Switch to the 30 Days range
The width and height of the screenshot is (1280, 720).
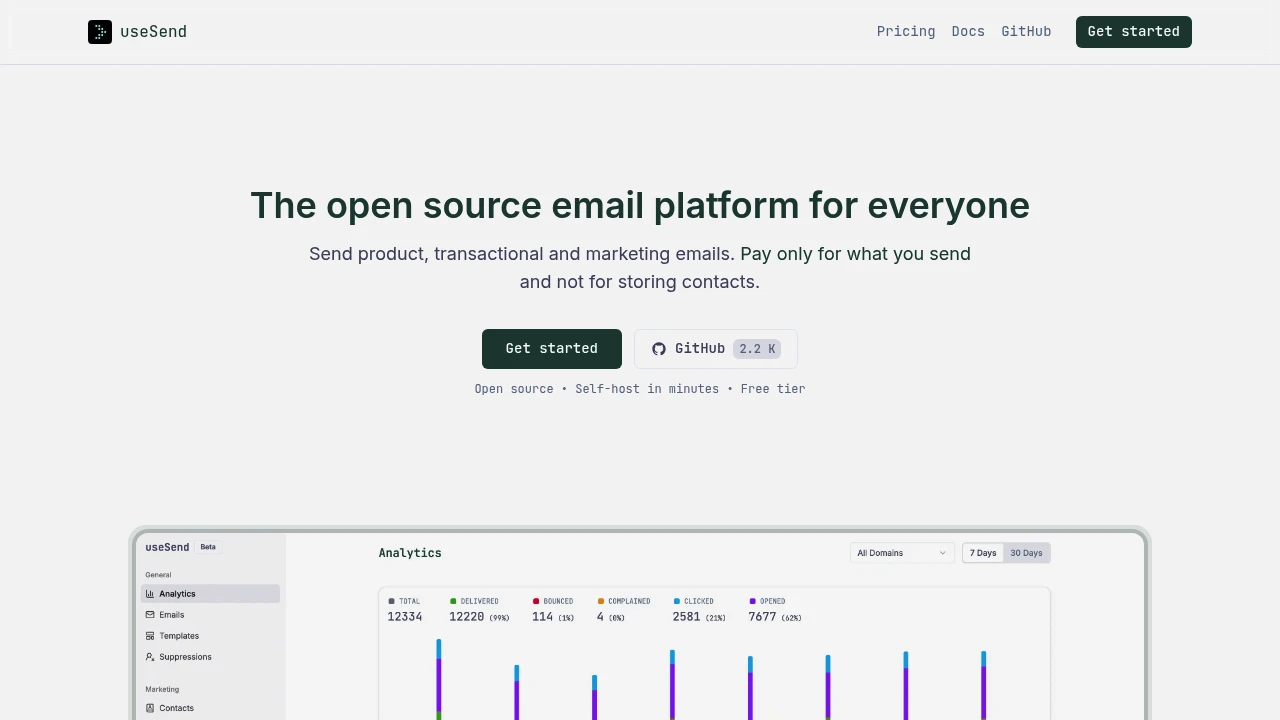pyautogui.click(x=1026, y=553)
